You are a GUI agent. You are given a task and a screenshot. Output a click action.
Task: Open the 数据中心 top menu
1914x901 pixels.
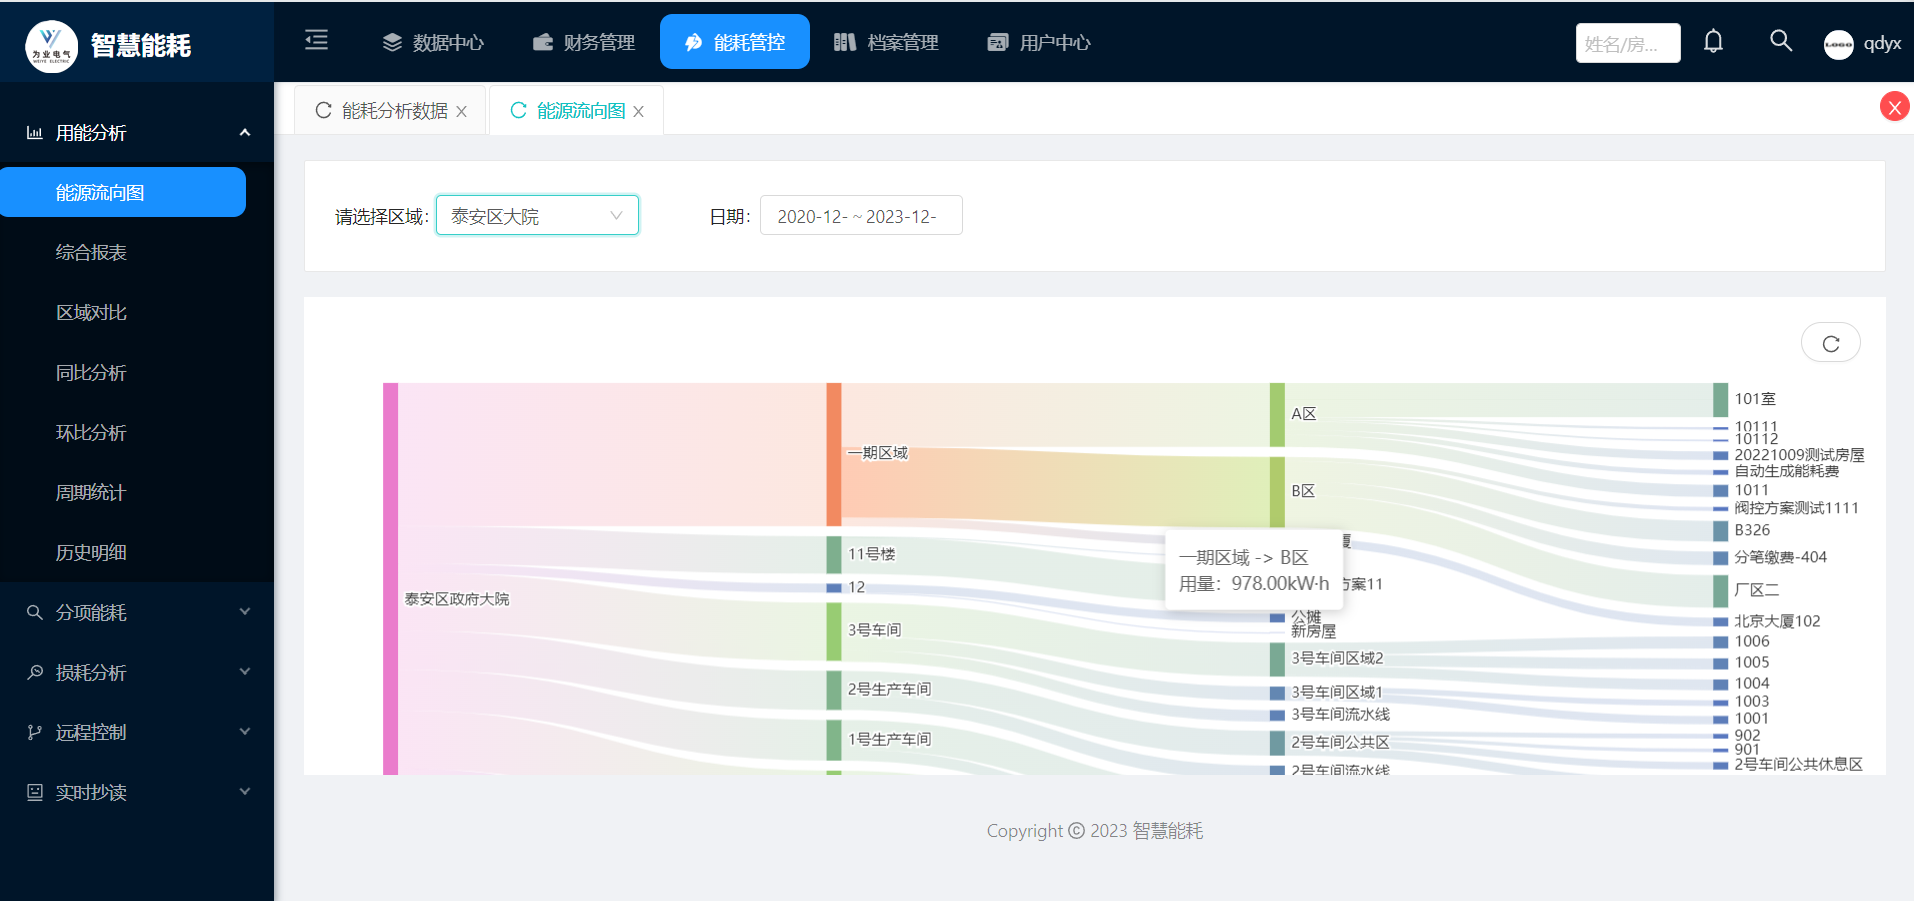433,42
